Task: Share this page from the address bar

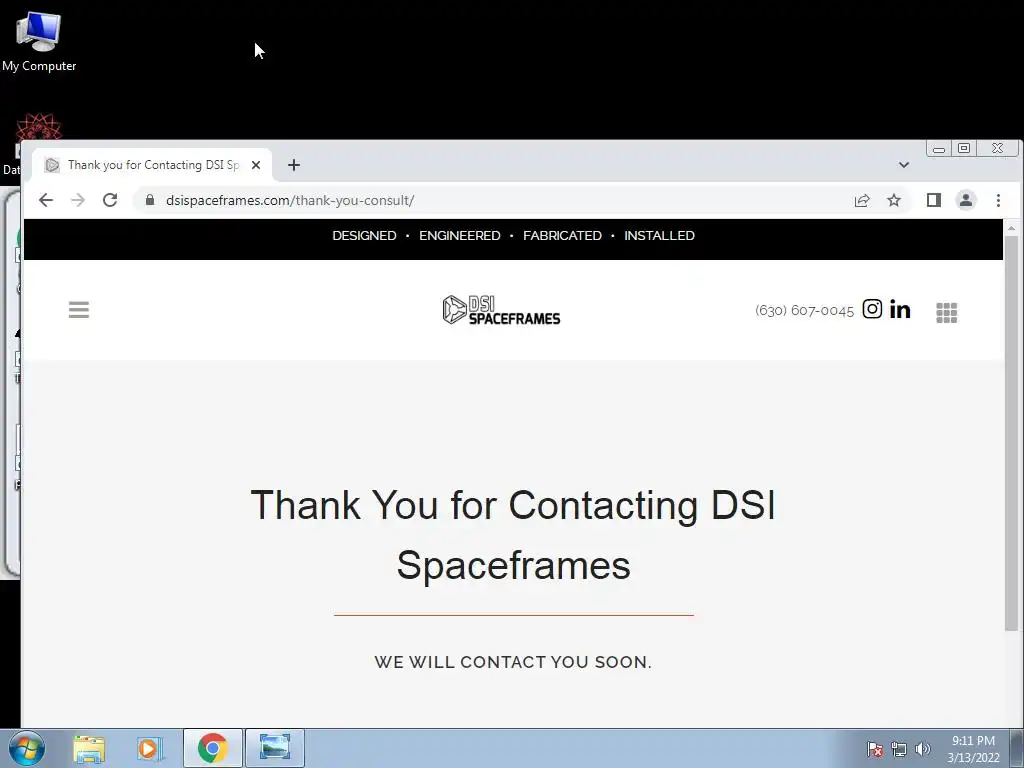Action: [x=862, y=200]
